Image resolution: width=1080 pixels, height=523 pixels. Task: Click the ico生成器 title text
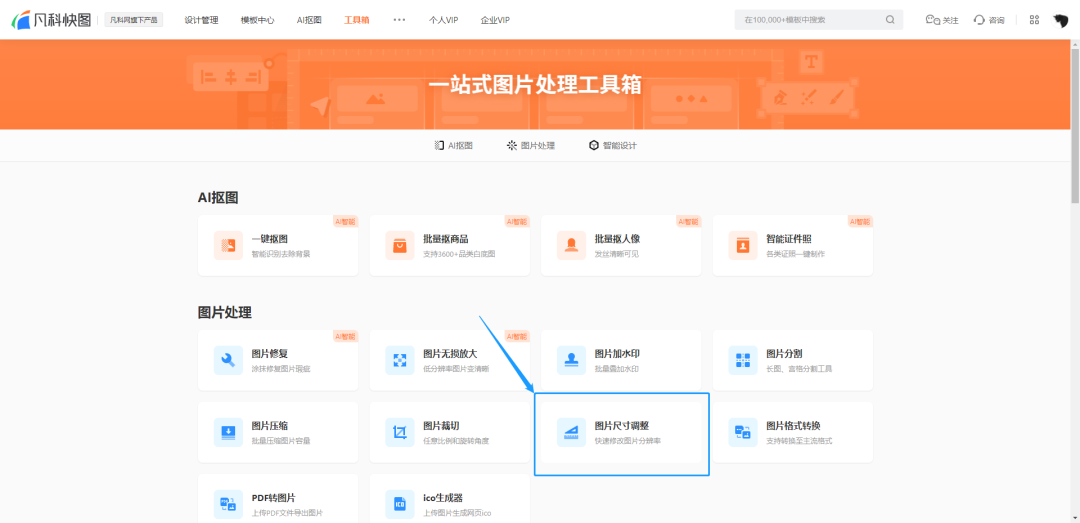tap(442, 498)
